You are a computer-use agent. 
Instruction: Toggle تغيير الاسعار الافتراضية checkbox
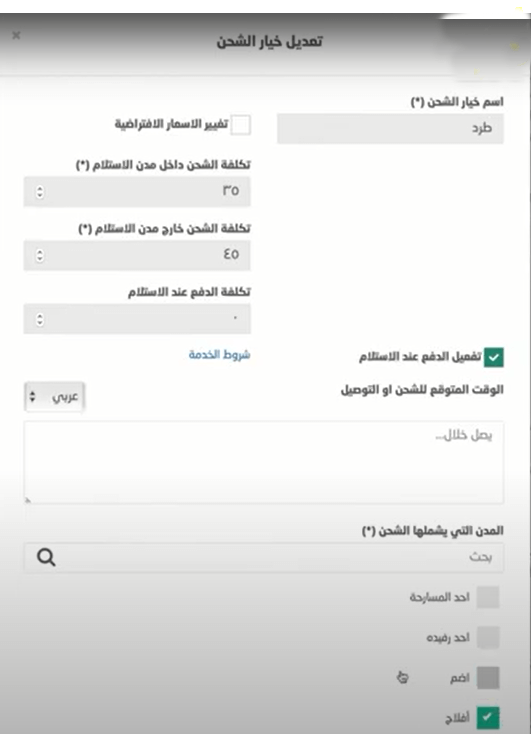(x=241, y=125)
